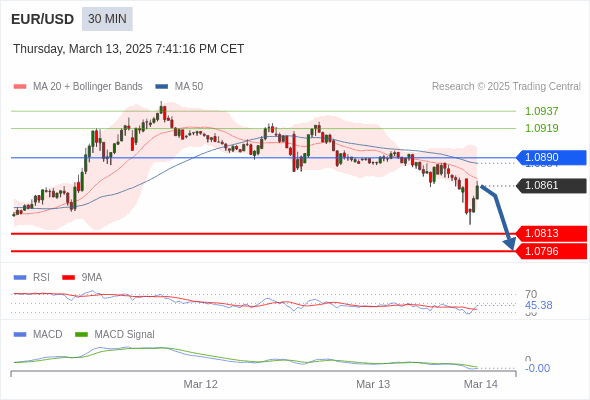Click the 1.0919 resistance level label
Screen dimensions: 590x400
point(541,128)
